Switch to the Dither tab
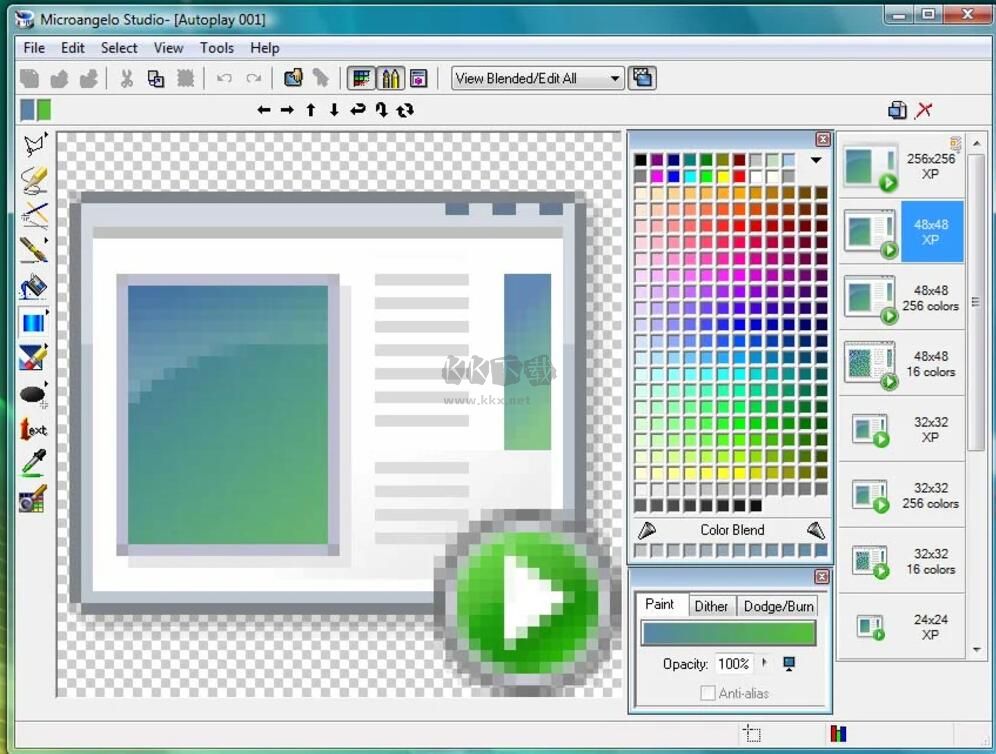This screenshot has height=754, width=996. point(711,606)
